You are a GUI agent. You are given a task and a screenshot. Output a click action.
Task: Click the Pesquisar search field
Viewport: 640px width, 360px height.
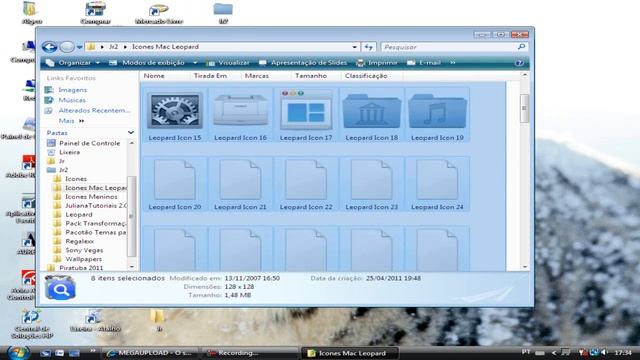[x=449, y=47]
